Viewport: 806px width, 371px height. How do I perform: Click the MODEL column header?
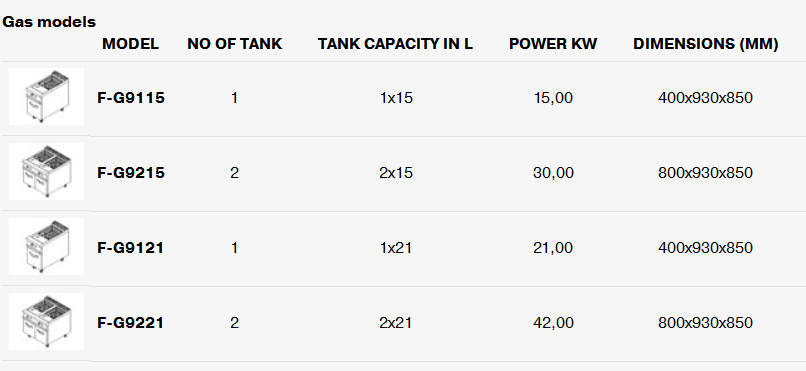[x=131, y=44]
